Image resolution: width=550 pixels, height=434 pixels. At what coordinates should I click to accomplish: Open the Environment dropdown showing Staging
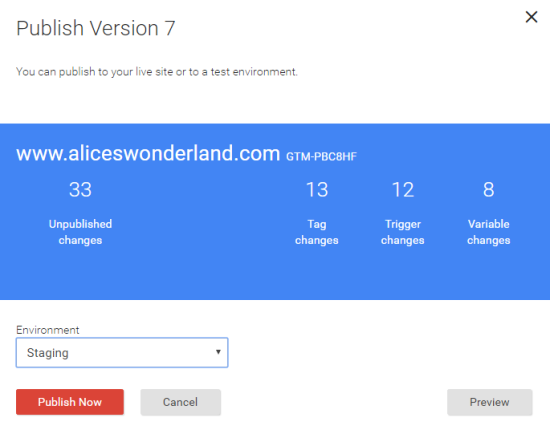(122, 353)
